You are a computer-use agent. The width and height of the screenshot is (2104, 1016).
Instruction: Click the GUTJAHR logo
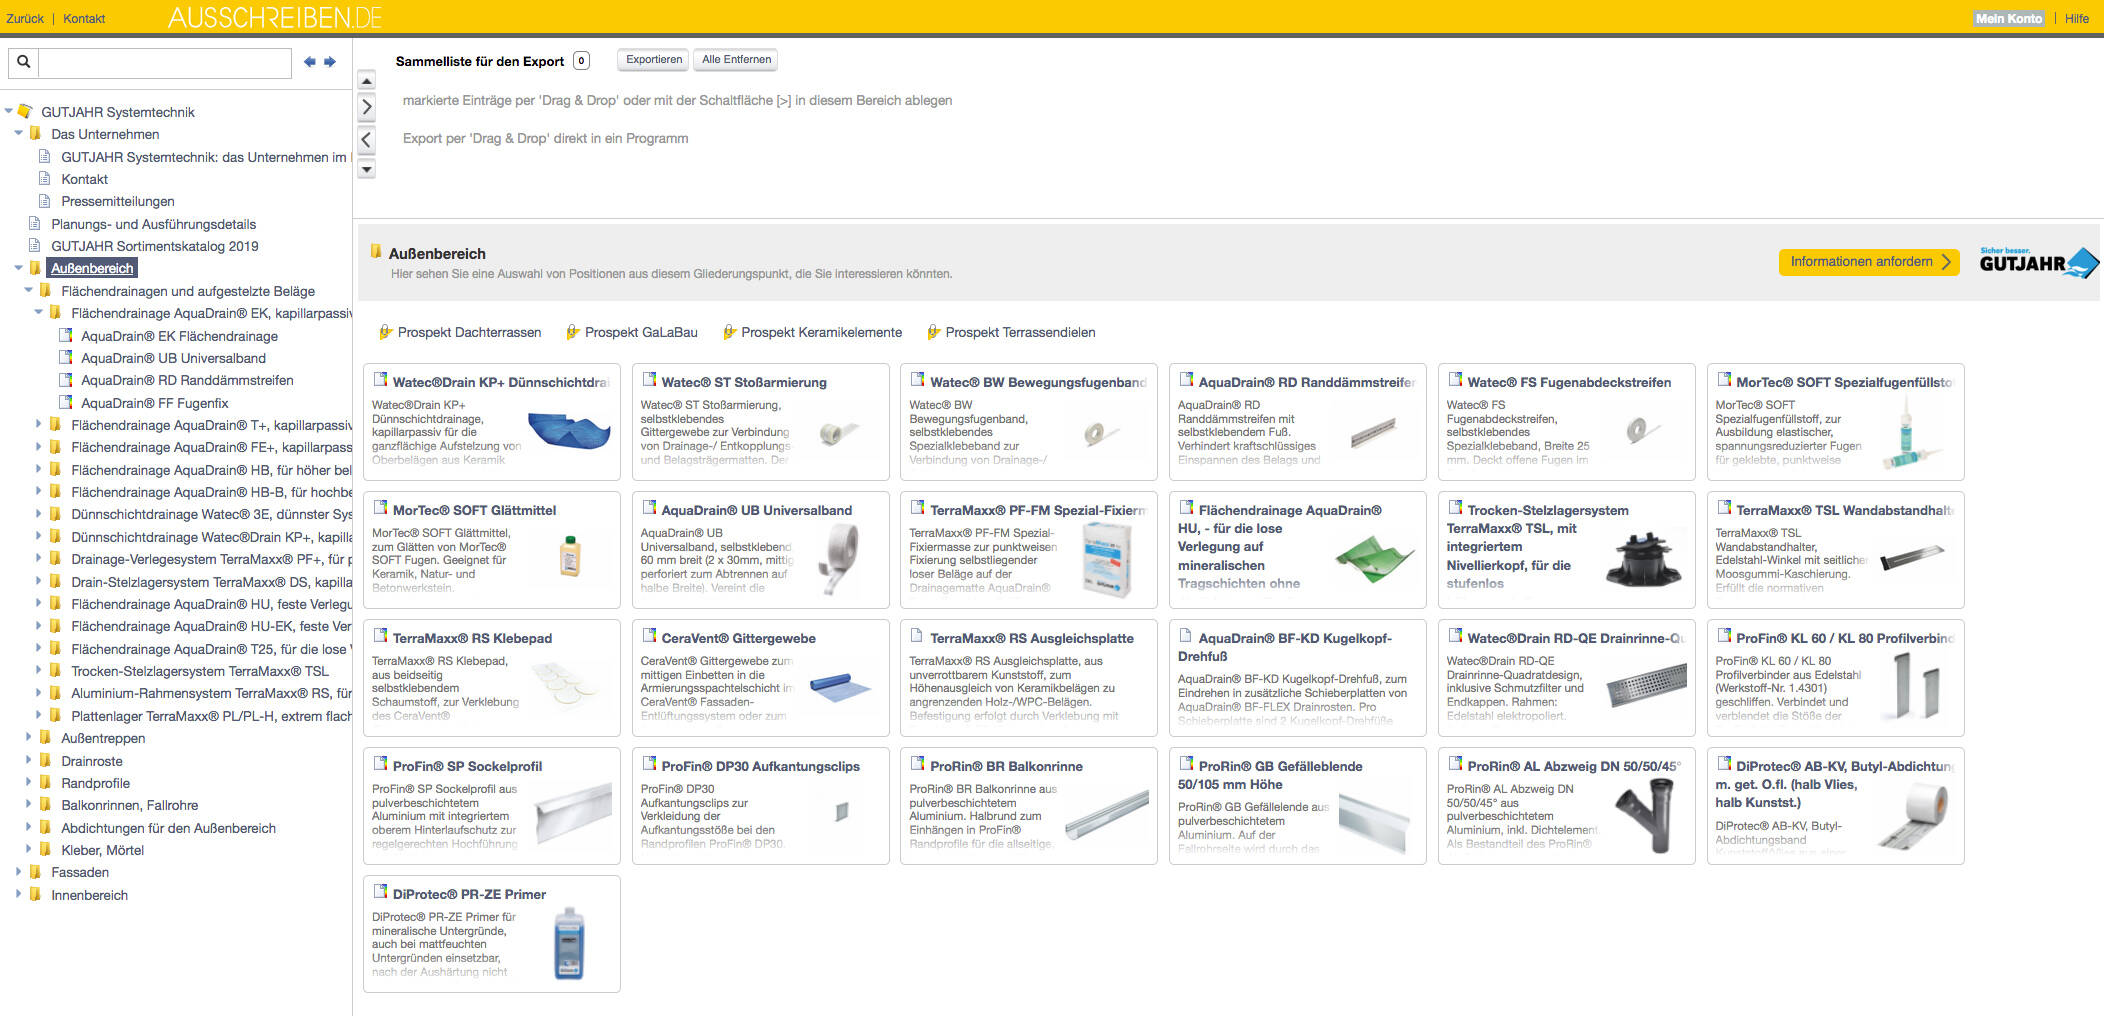(x=2038, y=262)
